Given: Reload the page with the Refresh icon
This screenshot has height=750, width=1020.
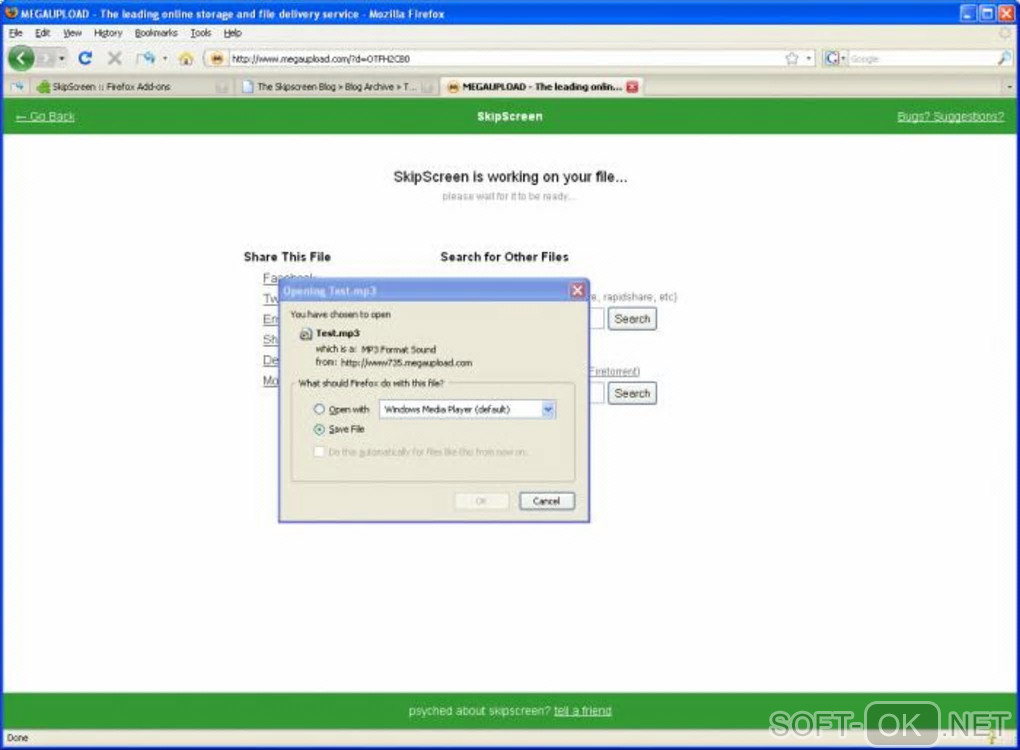Looking at the screenshot, I should 85,59.
